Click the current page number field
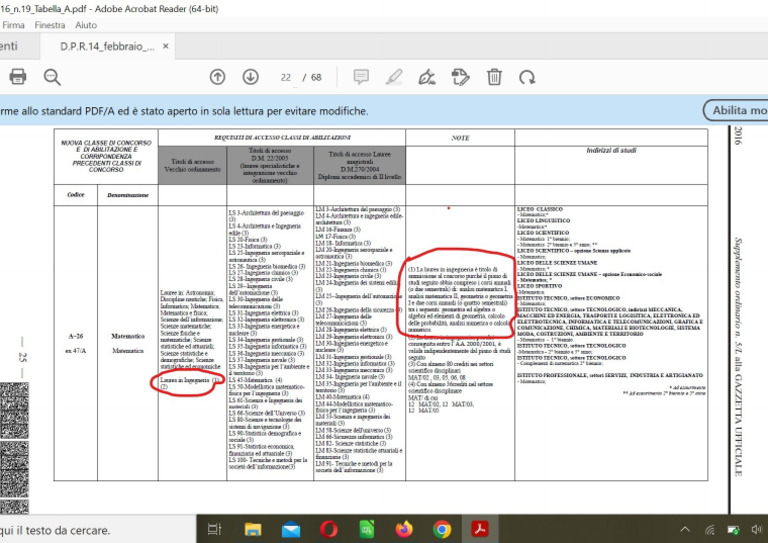 click(285, 77)
